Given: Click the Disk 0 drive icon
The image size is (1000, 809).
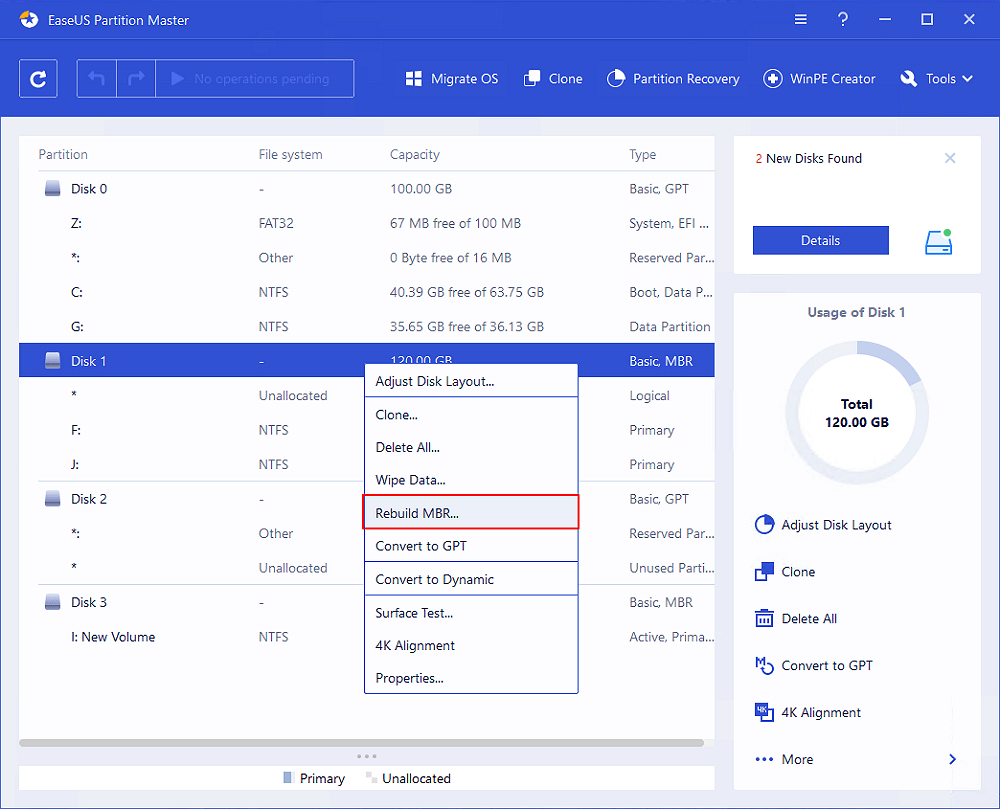Looking at the screenshot, I should coord(52,189).
